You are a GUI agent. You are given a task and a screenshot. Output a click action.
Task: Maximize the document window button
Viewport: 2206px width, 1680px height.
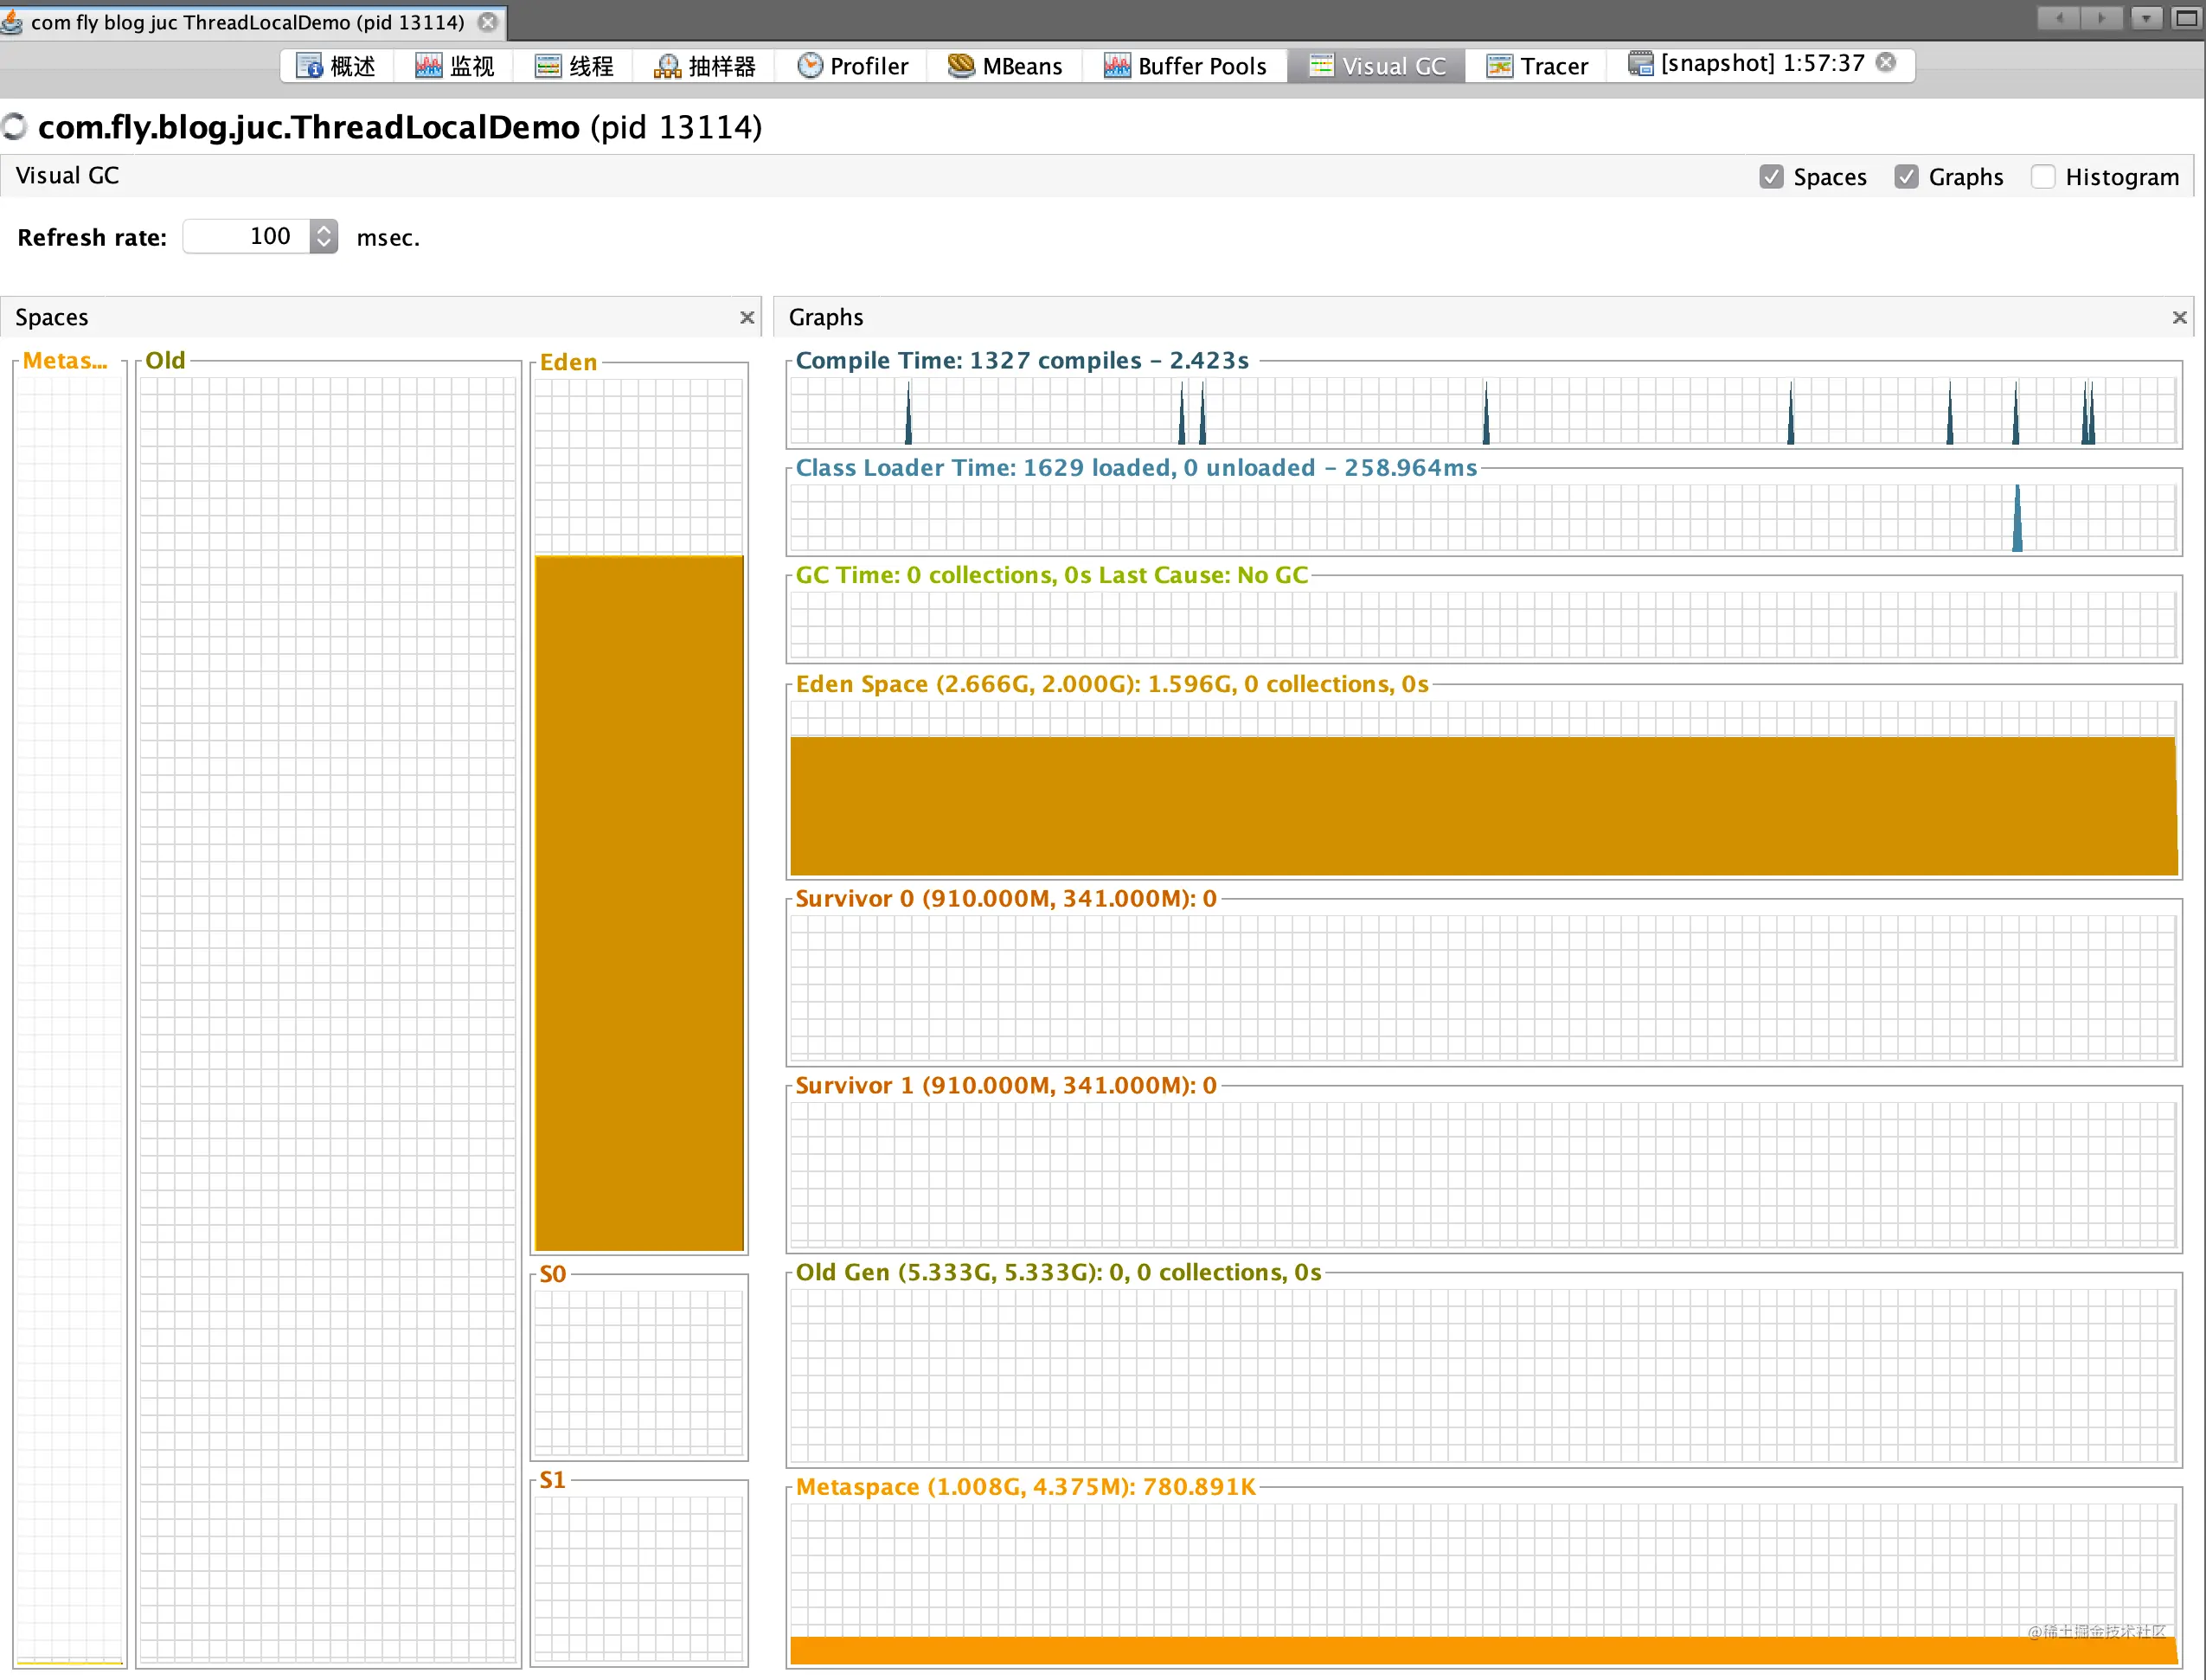[x=2187, y=18]
